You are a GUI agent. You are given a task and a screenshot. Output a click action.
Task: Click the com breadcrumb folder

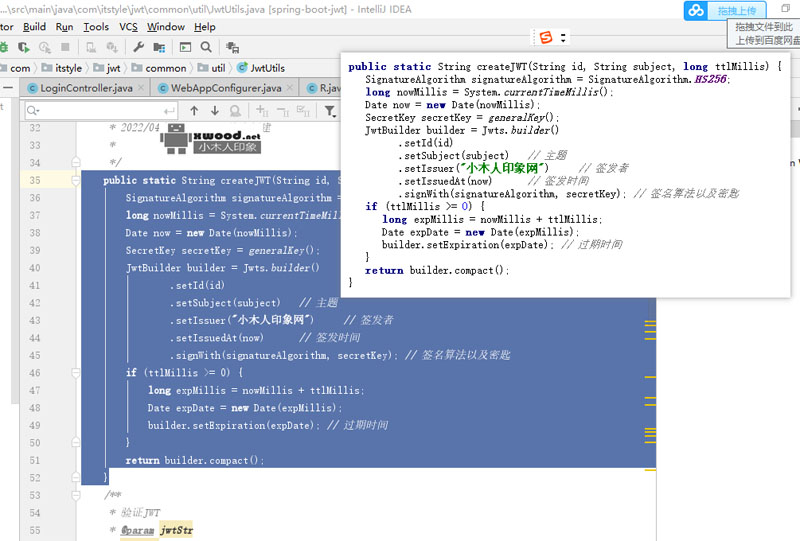pyautogui.click(x=16, y=68)
